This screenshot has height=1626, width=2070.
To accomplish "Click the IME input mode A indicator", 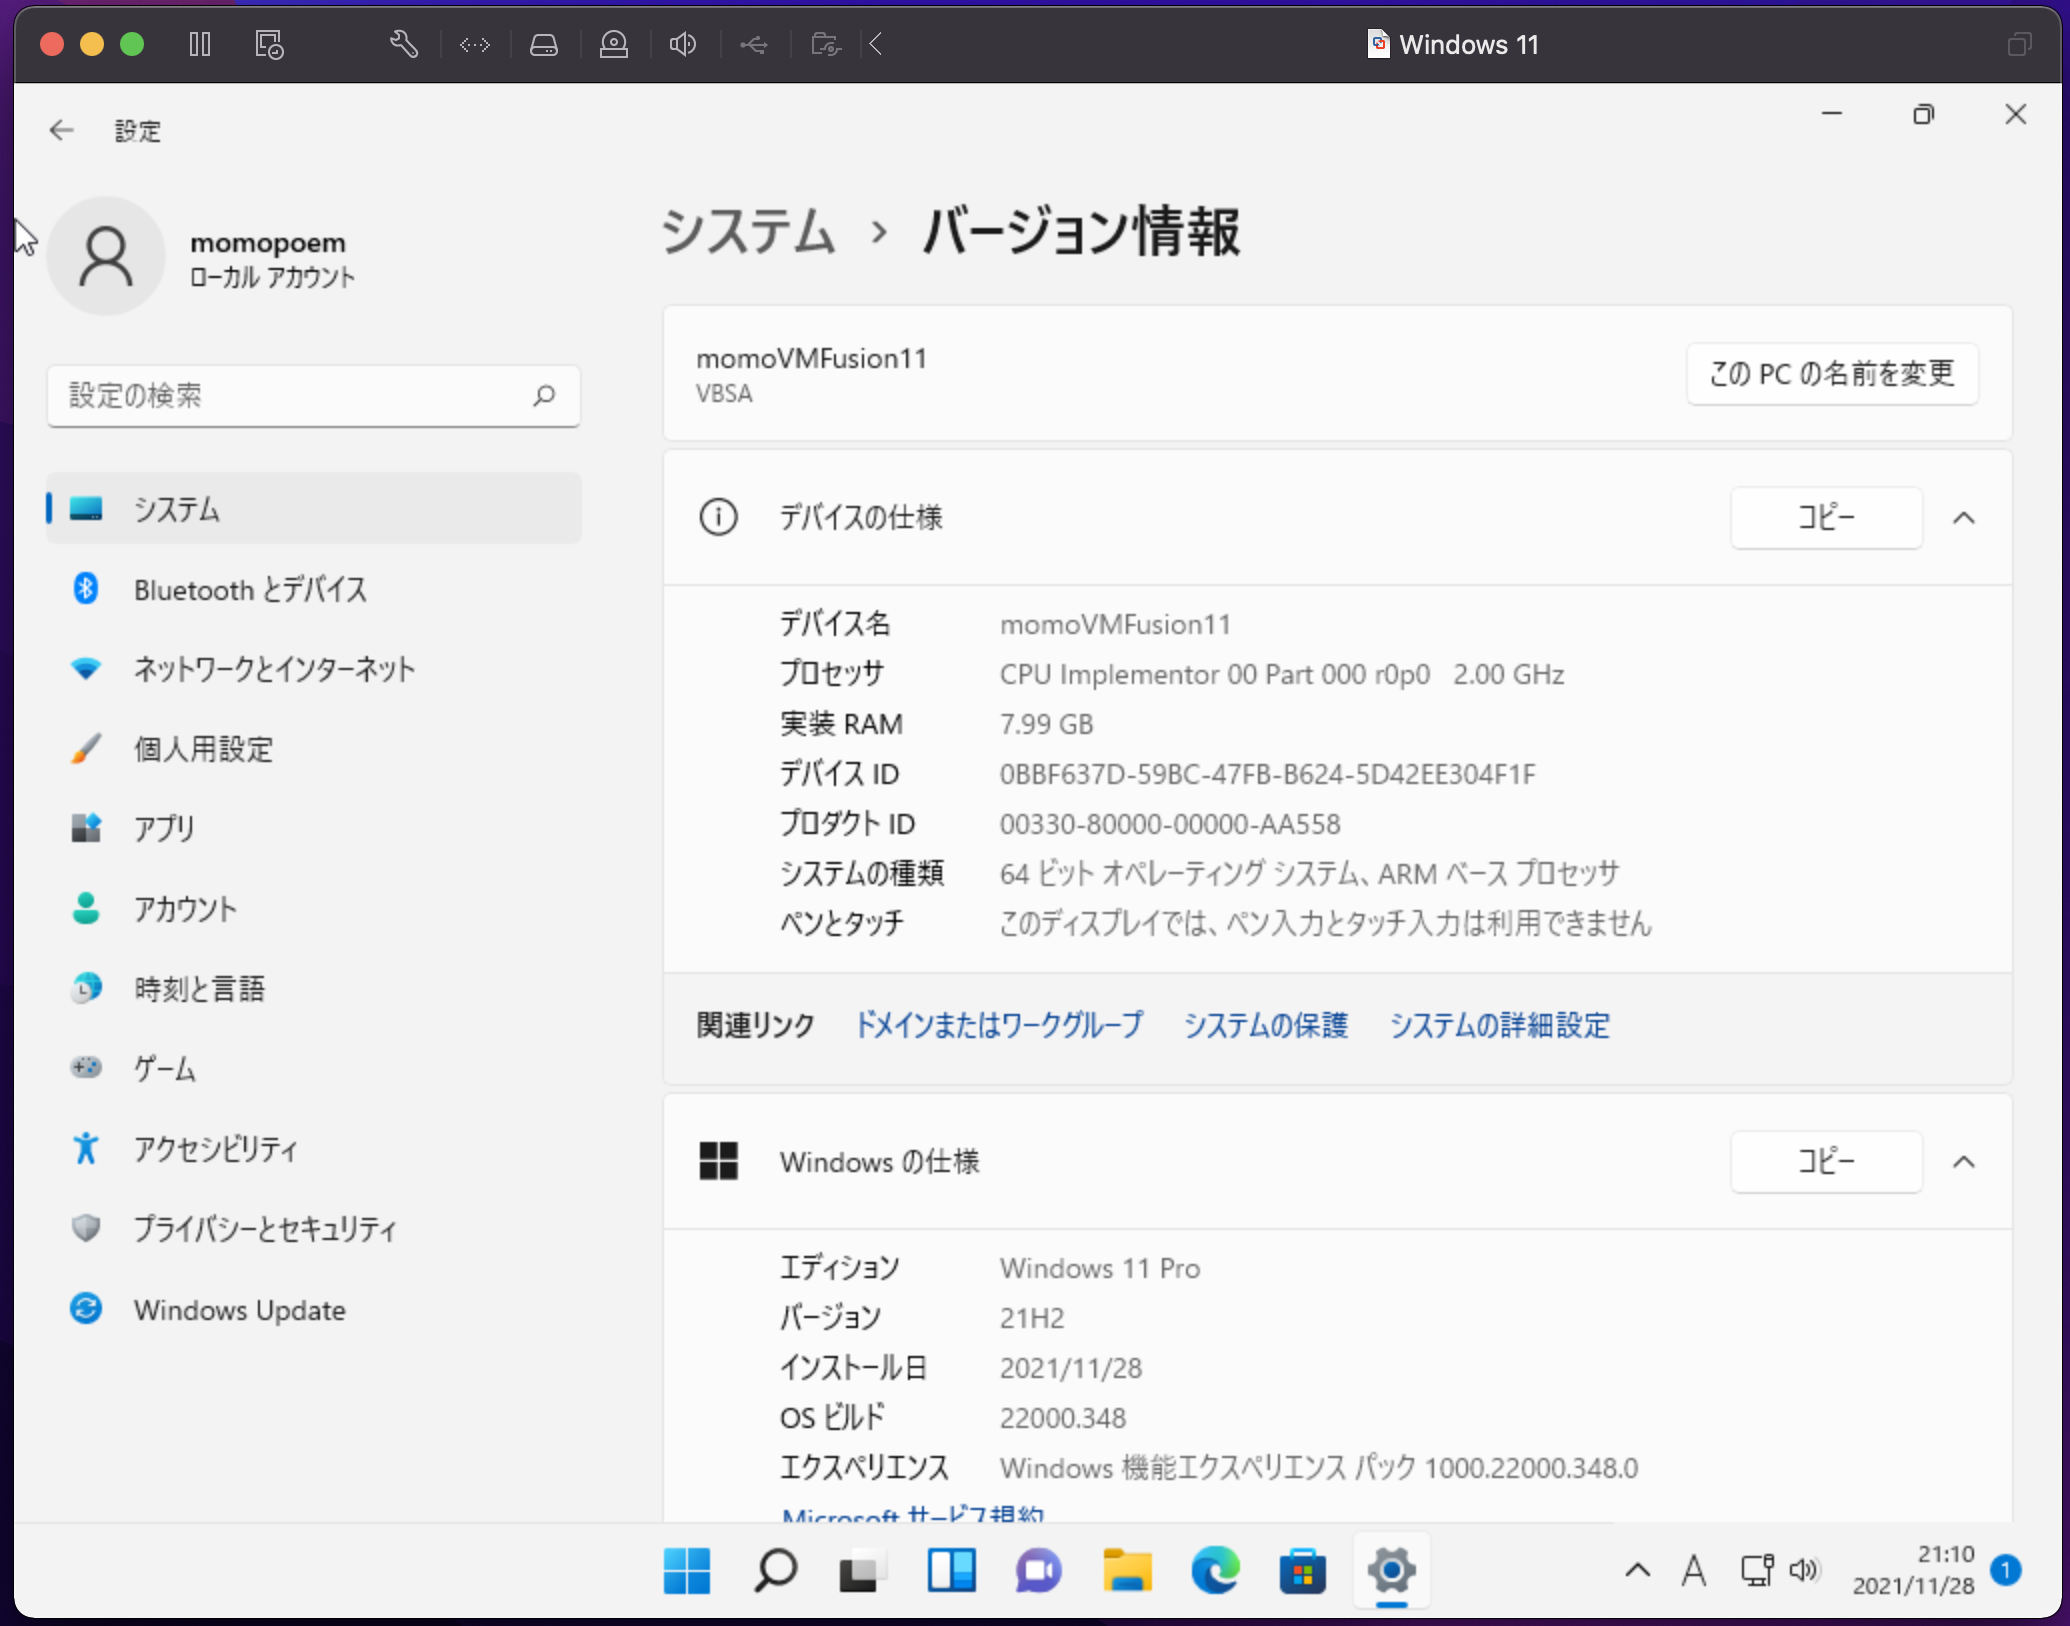I will click(1694, 1571).
